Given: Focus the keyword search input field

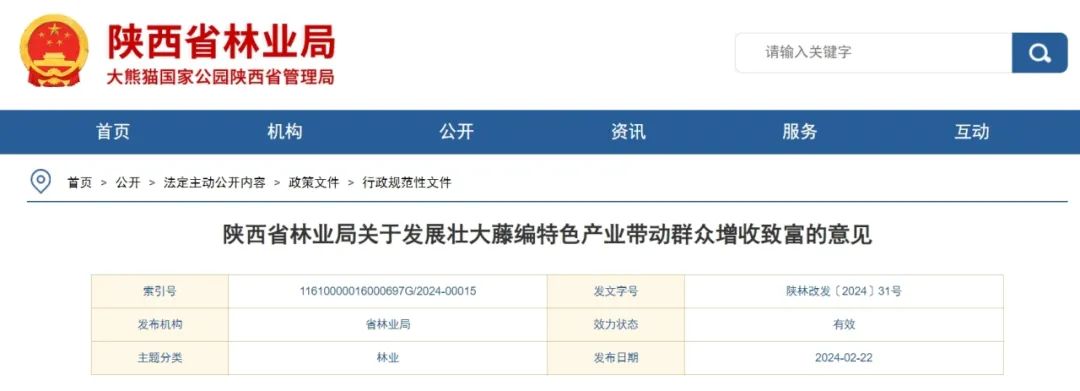Looking at the screenshot, I should click(x=873, y=52).
